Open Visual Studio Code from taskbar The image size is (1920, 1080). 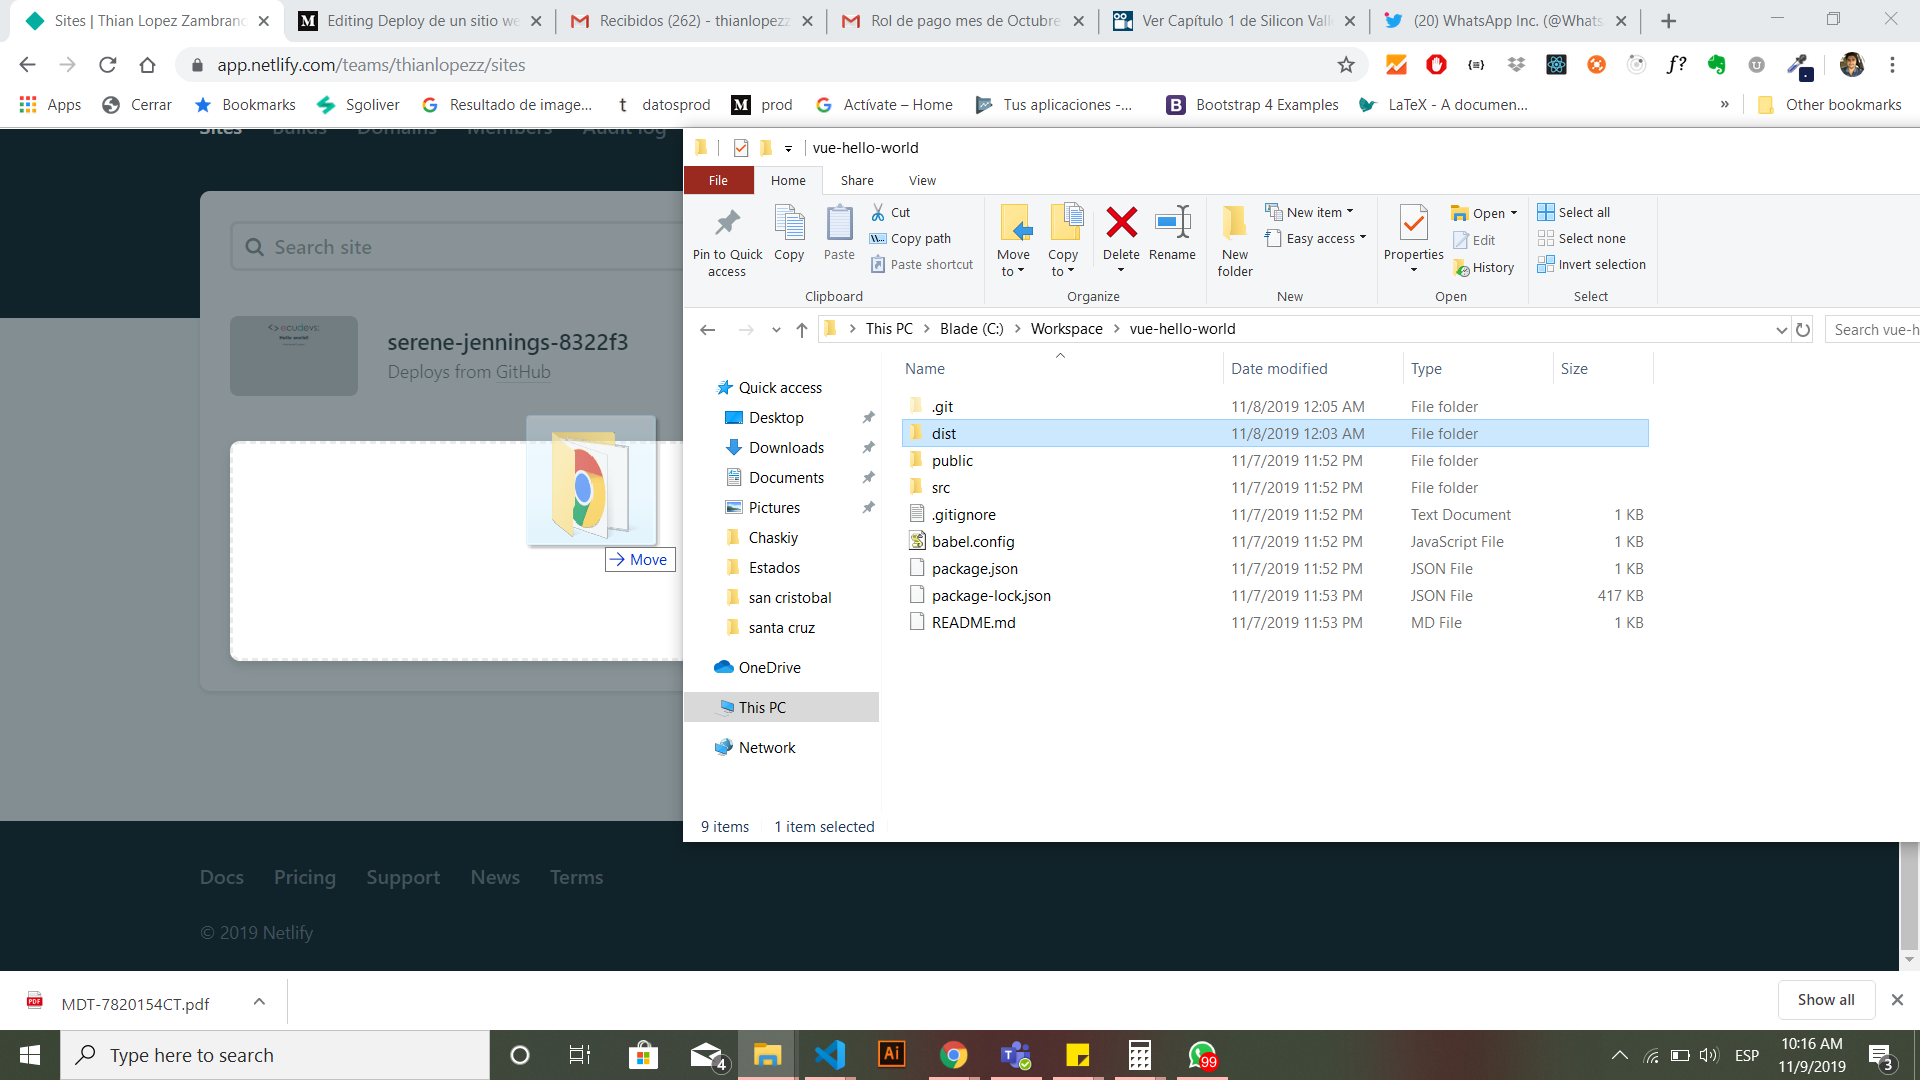(830, 1055)
